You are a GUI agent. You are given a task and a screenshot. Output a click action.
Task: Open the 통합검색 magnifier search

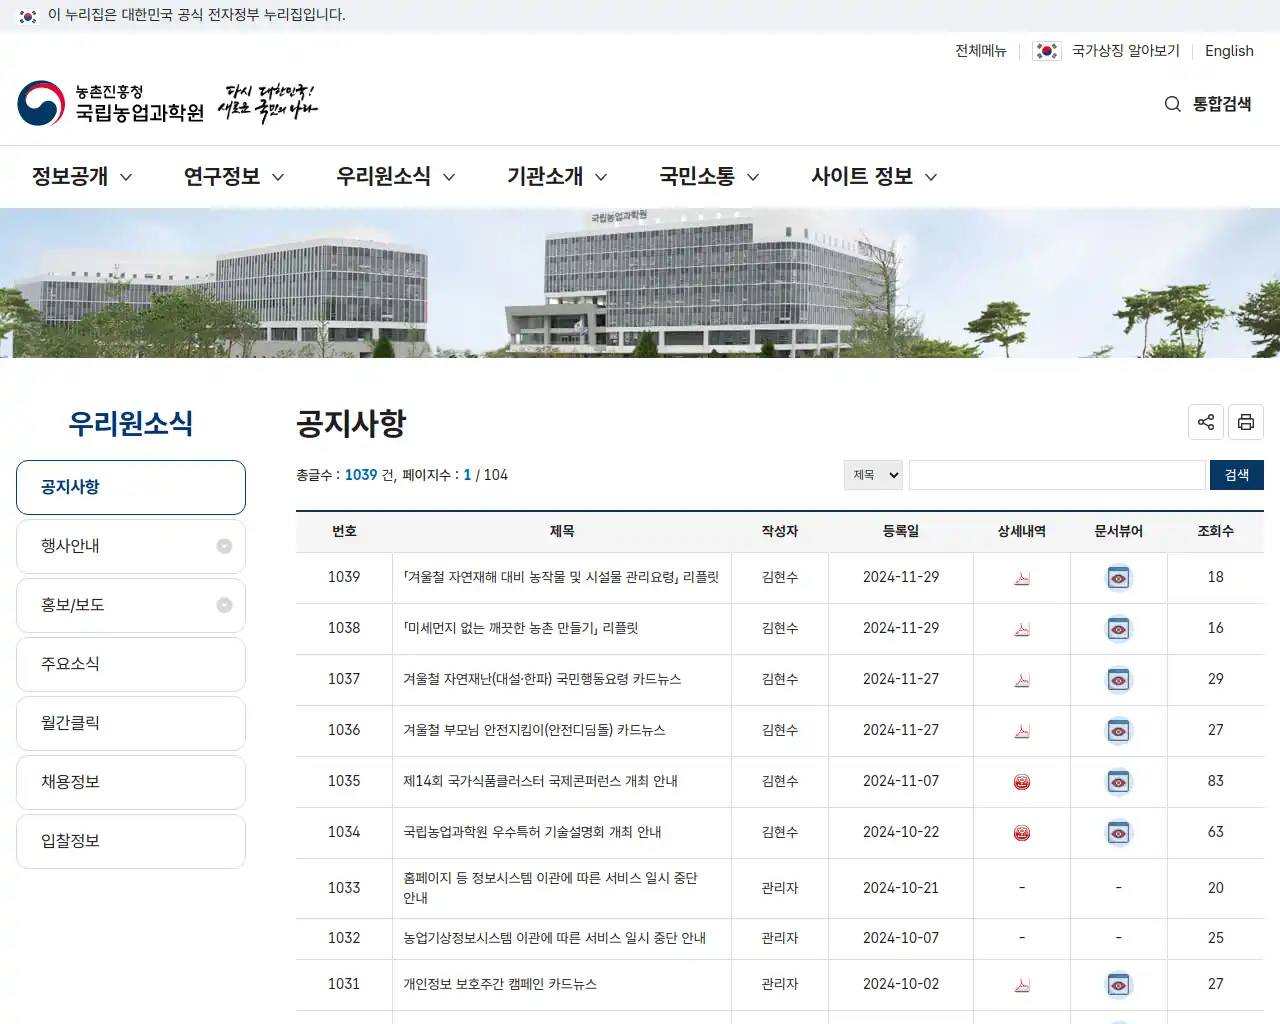tap(1208, 104)
